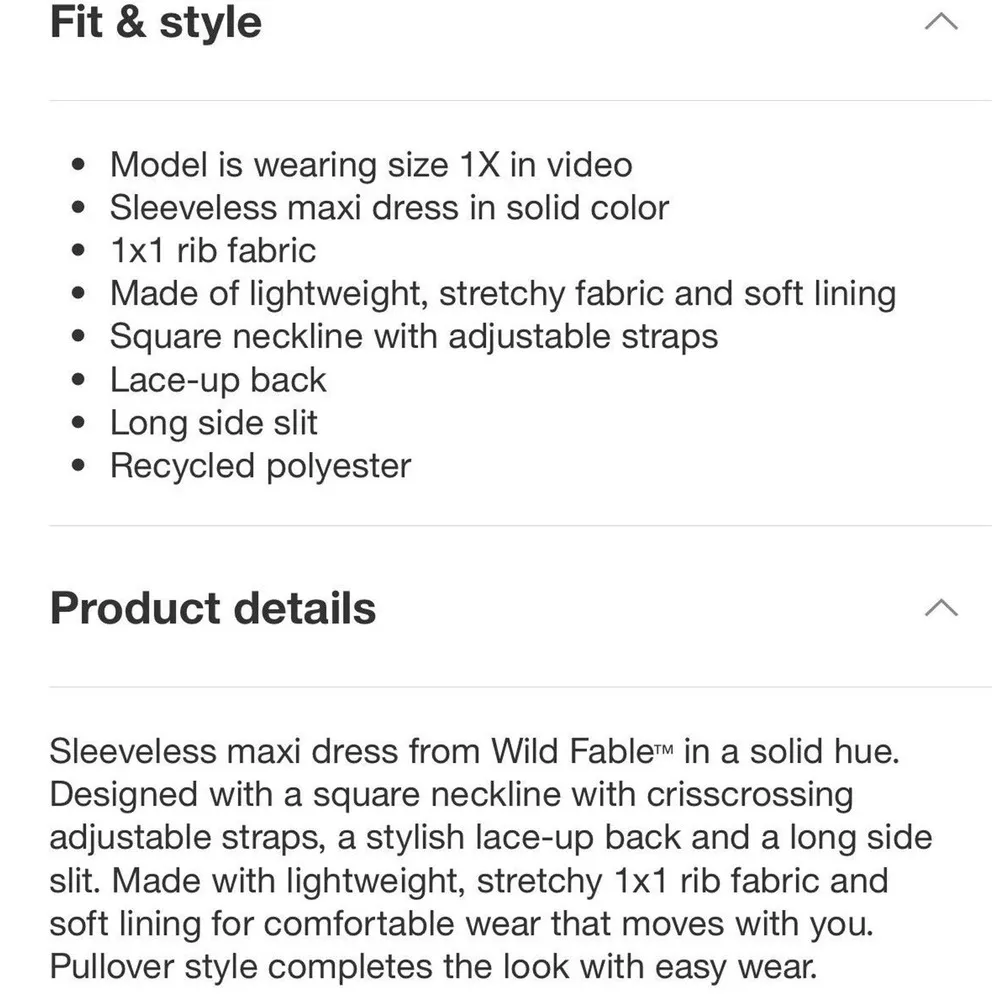Select the Fit & style section heading
This screenshot has width=1000, height=1000.
[x=155, y=22]
